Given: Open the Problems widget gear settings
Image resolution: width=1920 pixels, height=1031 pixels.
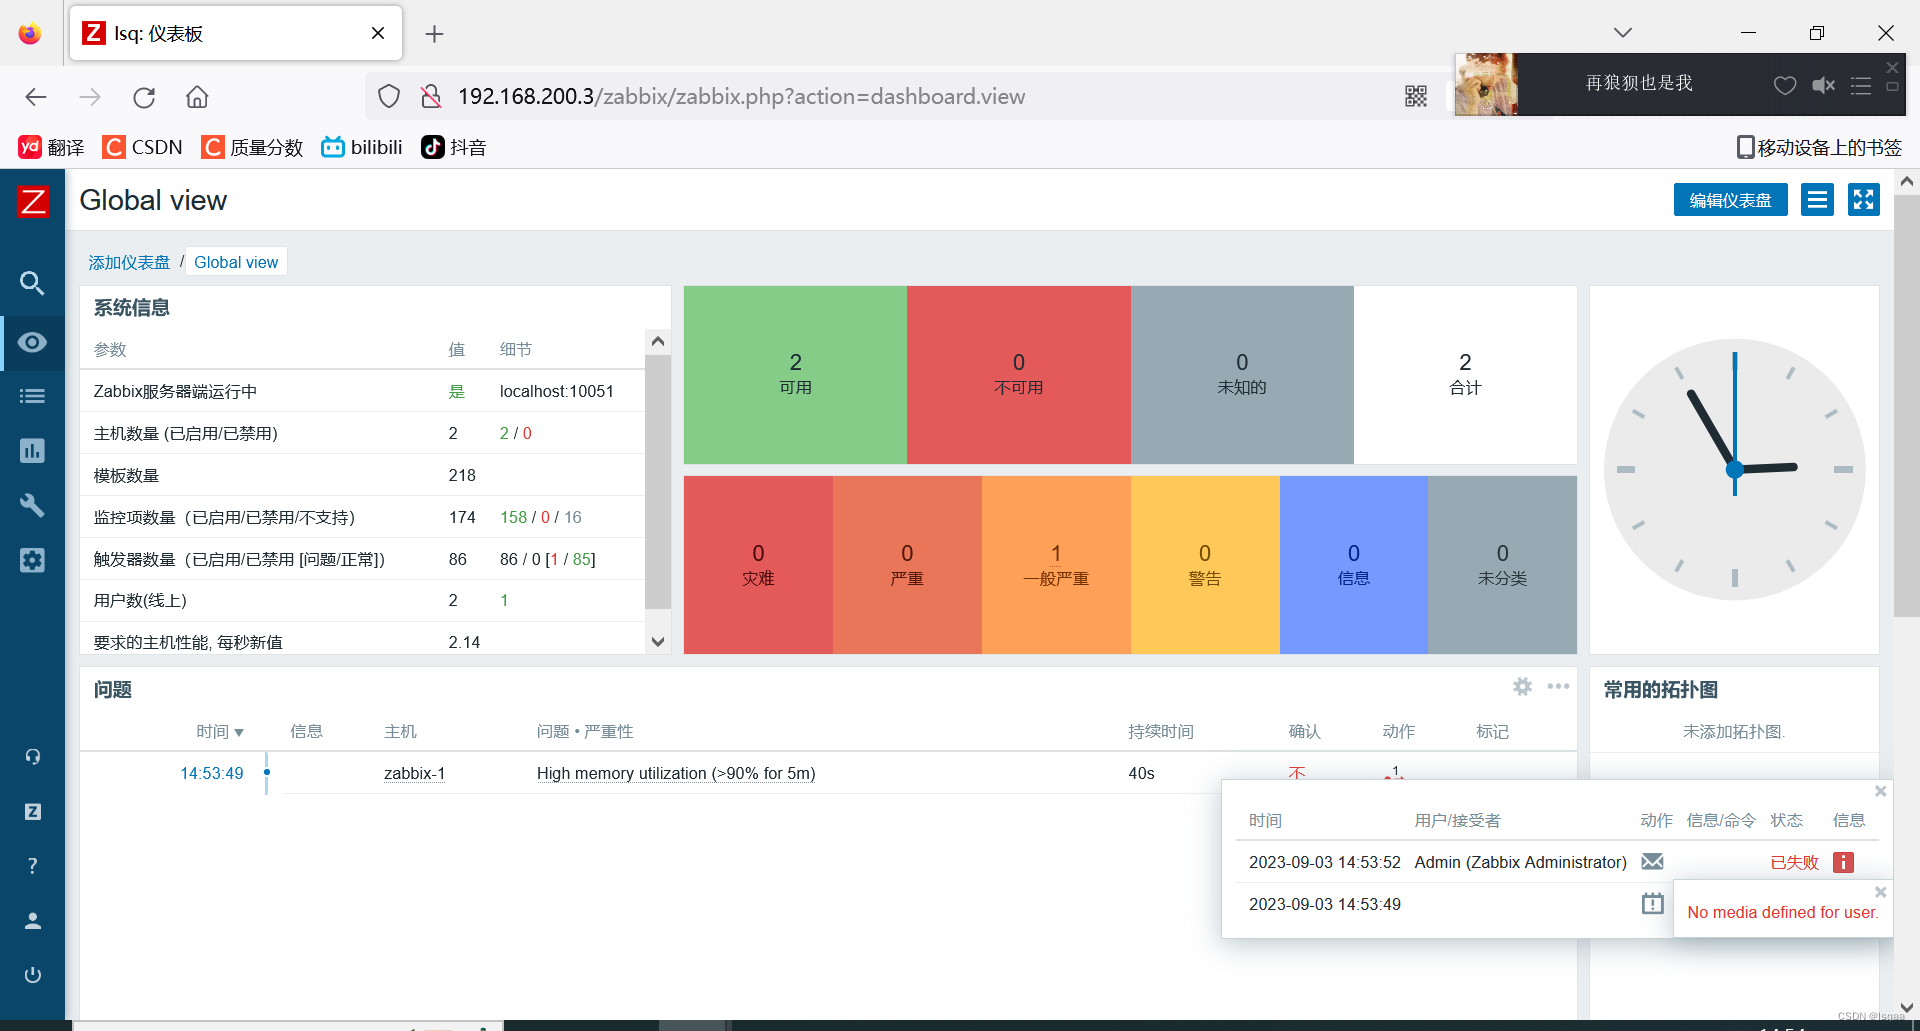Looking at the screenshot, I should pos(1522,686).
